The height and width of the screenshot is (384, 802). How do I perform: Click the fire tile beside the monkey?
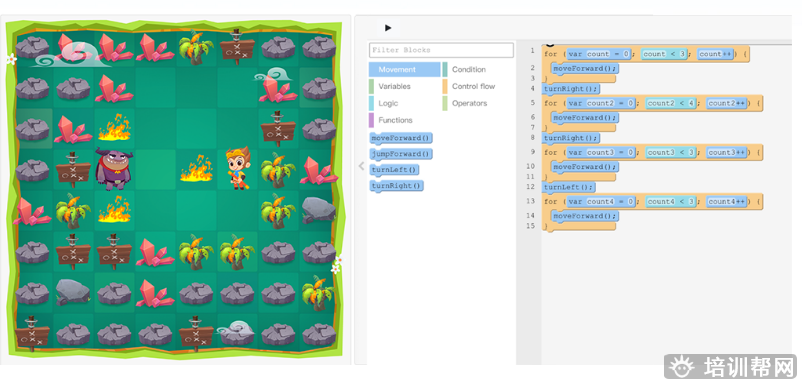(196, 168)
